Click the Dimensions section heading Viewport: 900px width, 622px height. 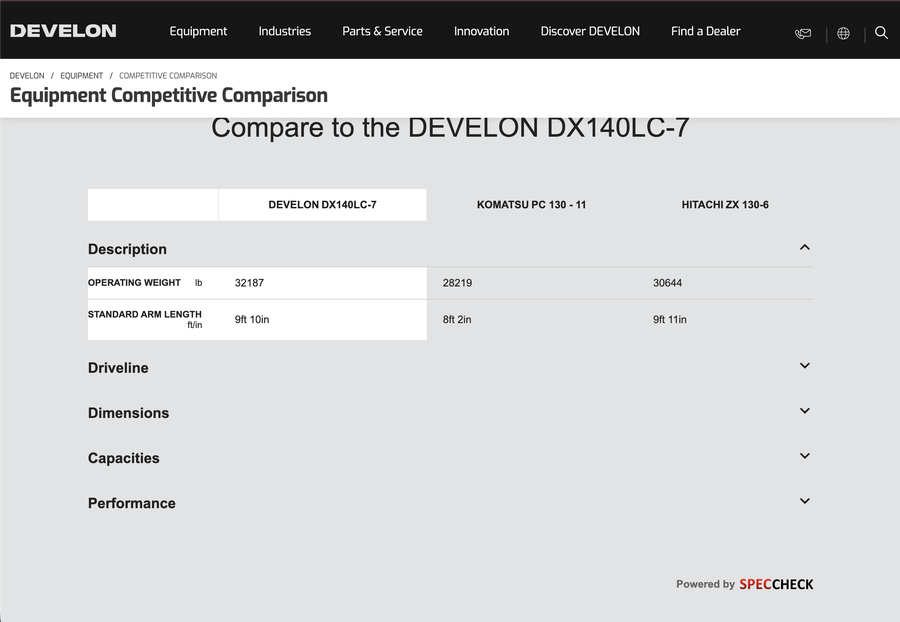click(x=129, y=413)
